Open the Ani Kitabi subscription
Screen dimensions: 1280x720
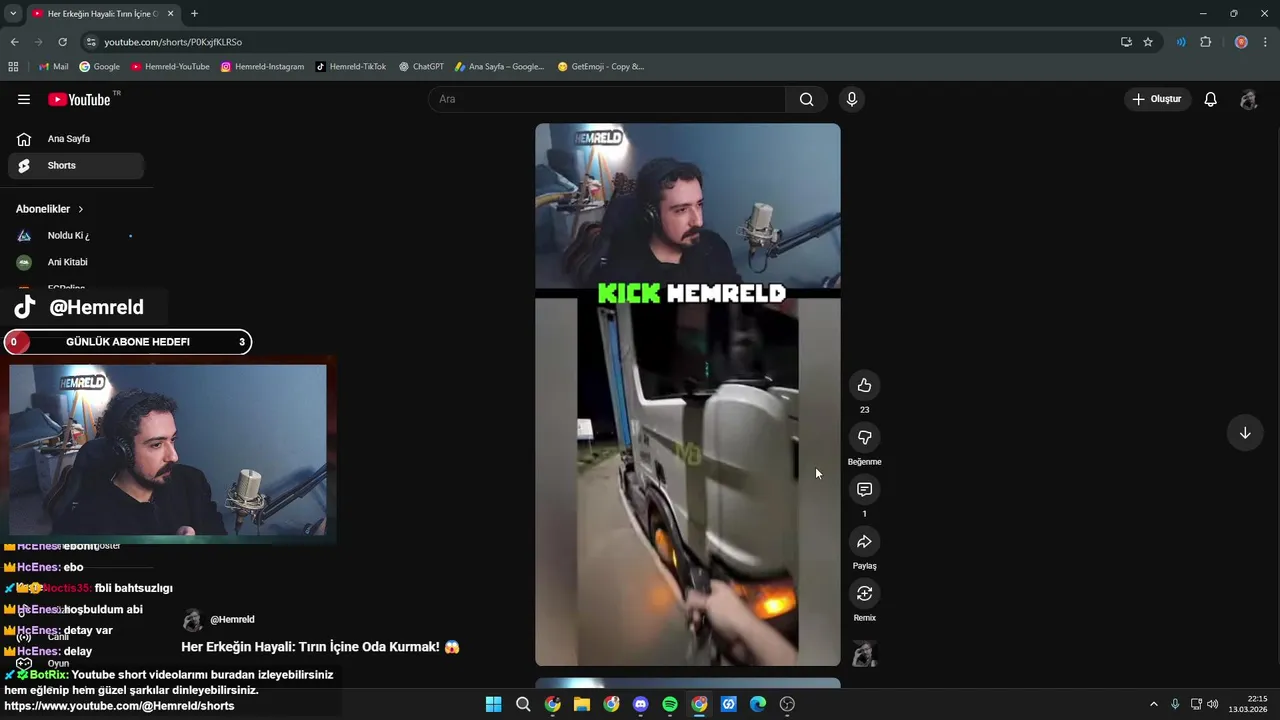point(76,262)
